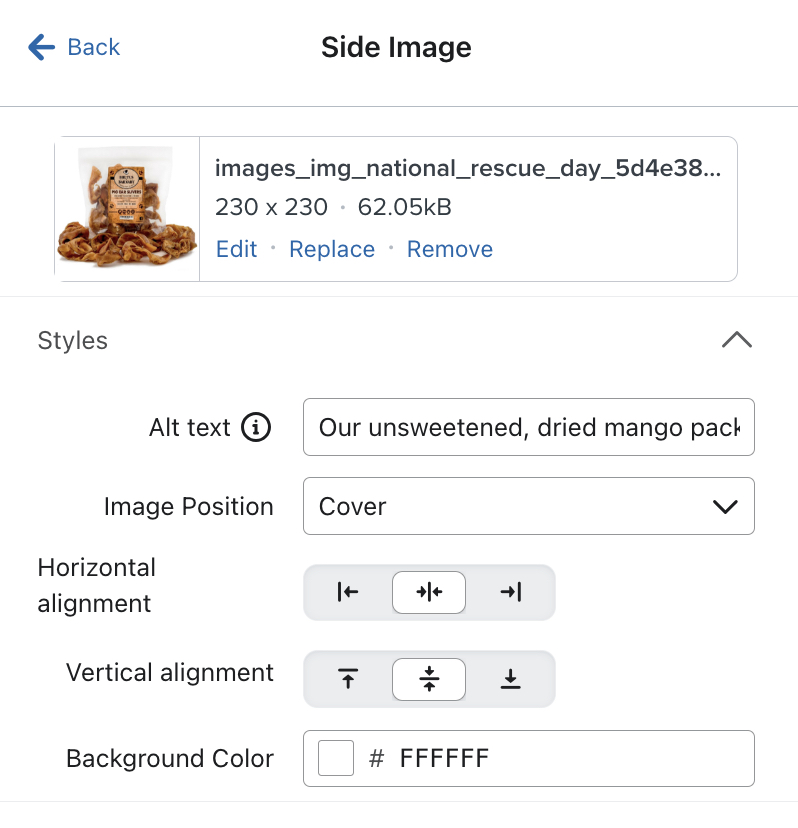Open the Background Color swatch picker
This screenshot has height=828, width=798.
pyautogui.click(x=335, y=757)
